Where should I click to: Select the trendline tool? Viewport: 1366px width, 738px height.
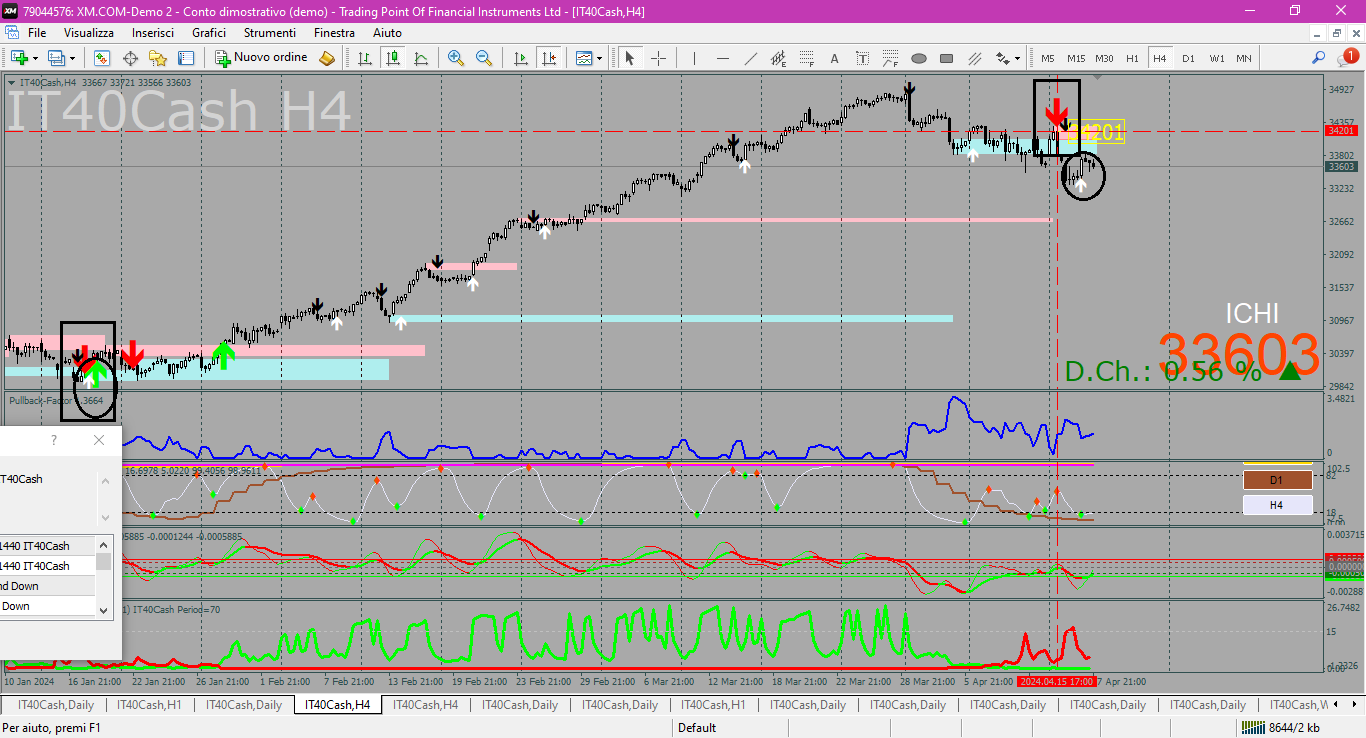[x=750, y=58]
